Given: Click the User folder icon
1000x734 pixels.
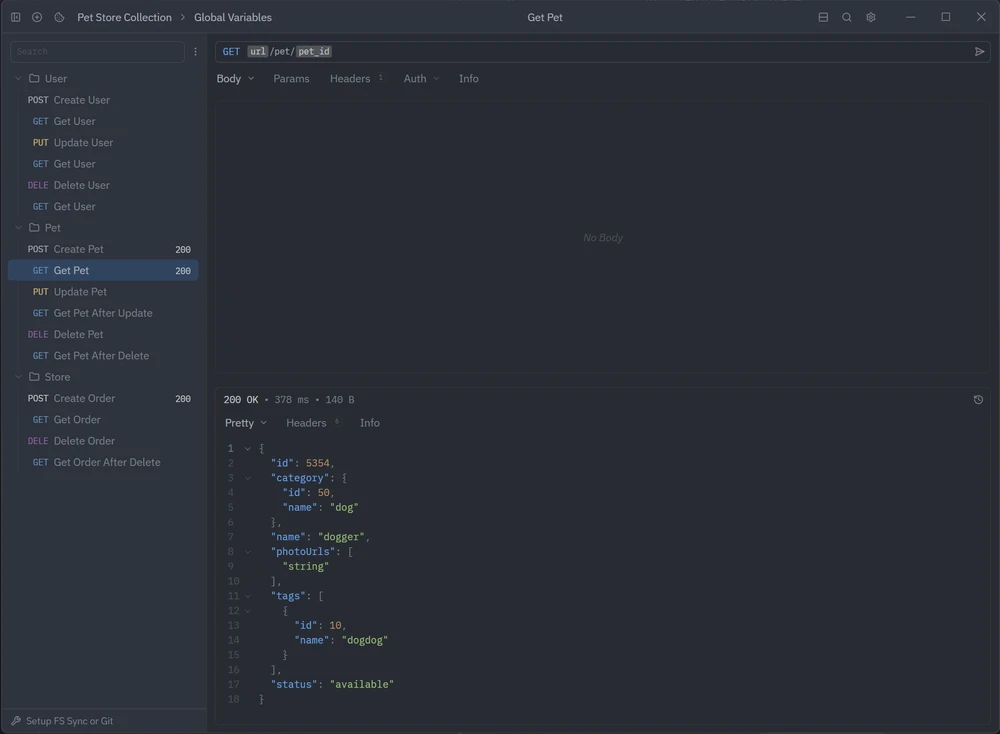Looking at the screenshot, I should (34, 78).
